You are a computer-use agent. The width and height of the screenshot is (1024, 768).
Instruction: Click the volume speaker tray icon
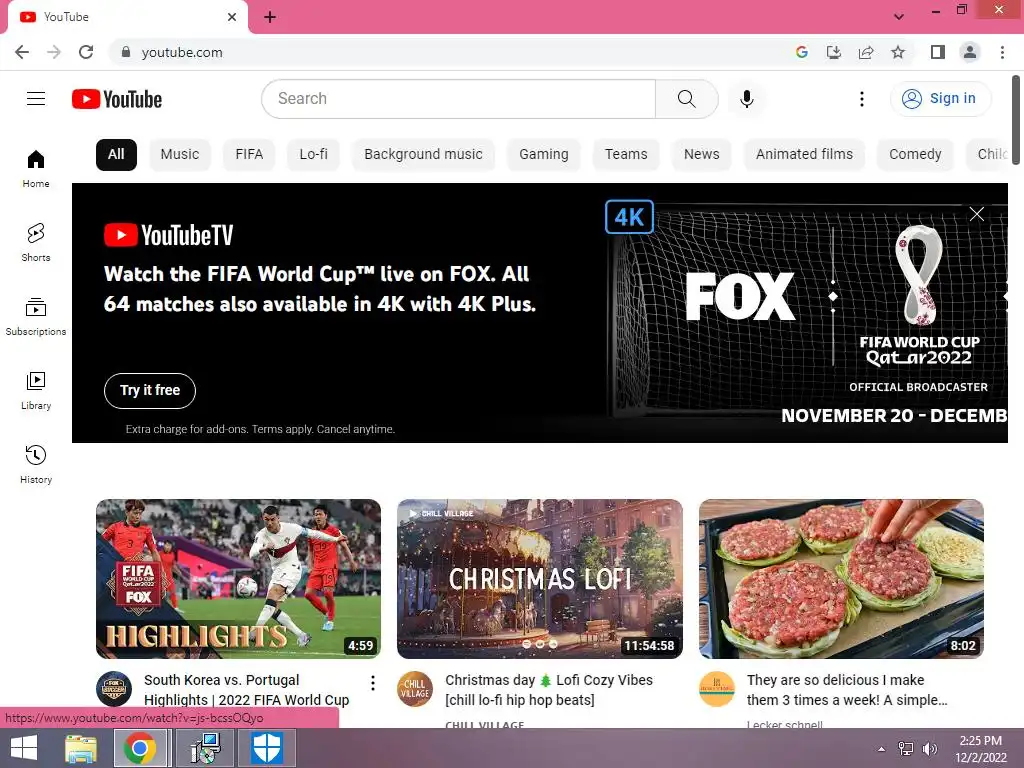[x=929, y=749]
